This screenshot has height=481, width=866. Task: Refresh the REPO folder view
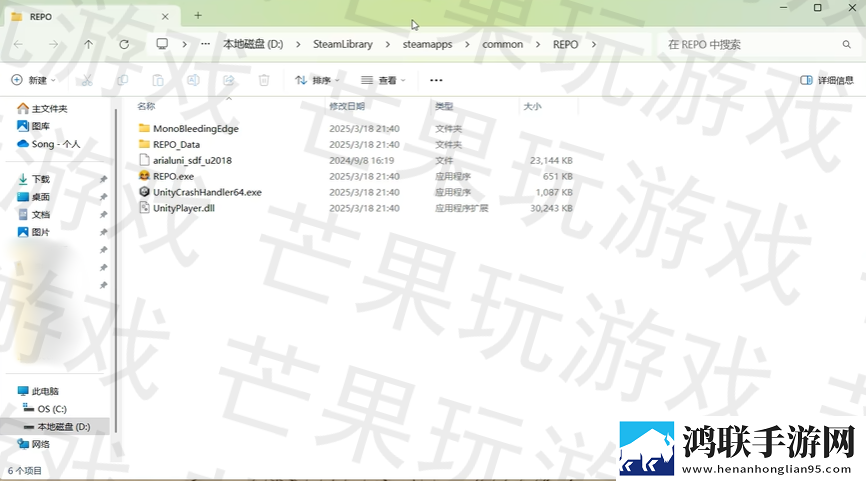[x=124, y=44]
